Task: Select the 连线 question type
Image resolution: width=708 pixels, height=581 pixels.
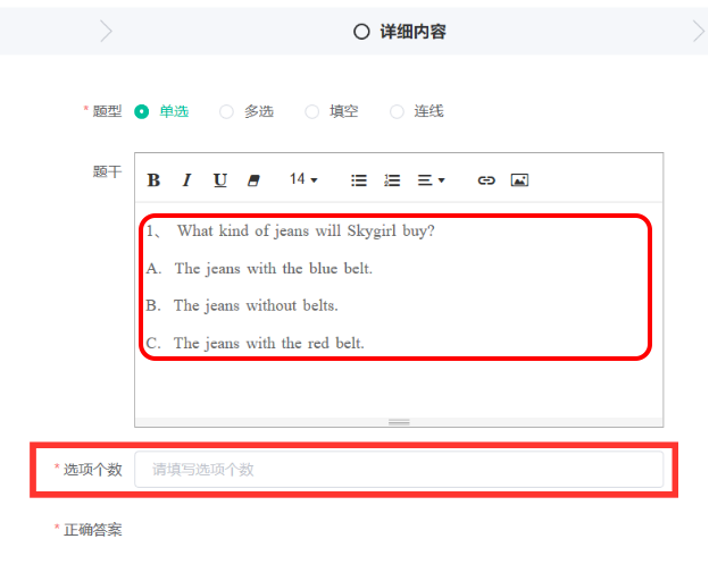Action: pos(417,112)
